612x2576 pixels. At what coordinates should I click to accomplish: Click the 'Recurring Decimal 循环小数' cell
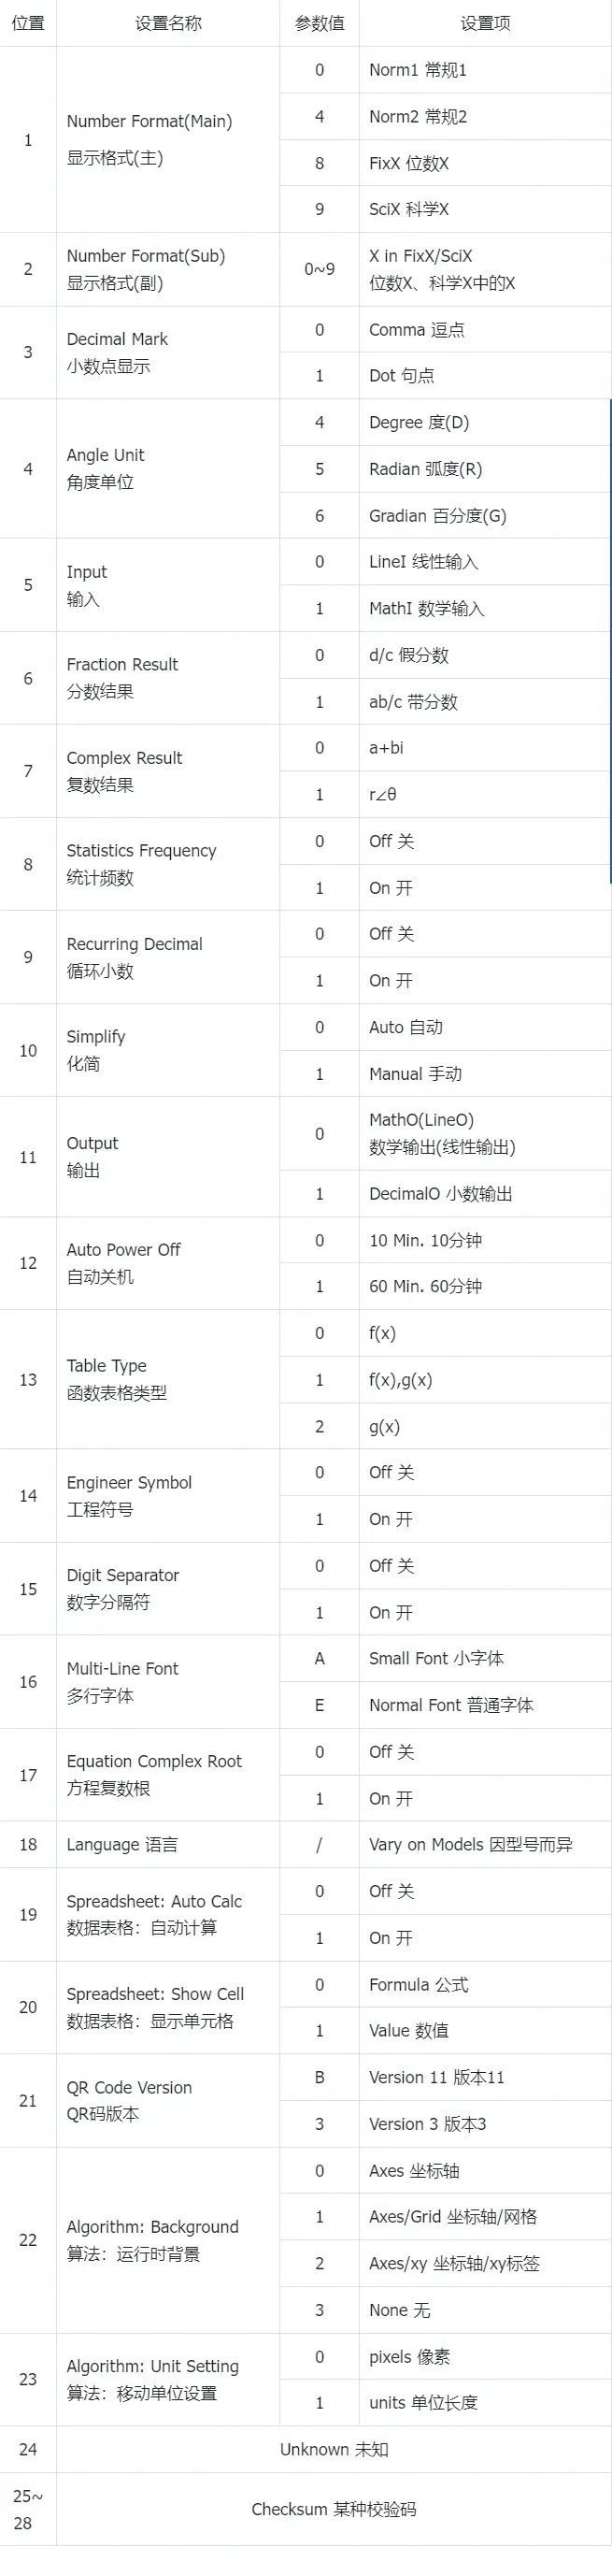(168, 957)
